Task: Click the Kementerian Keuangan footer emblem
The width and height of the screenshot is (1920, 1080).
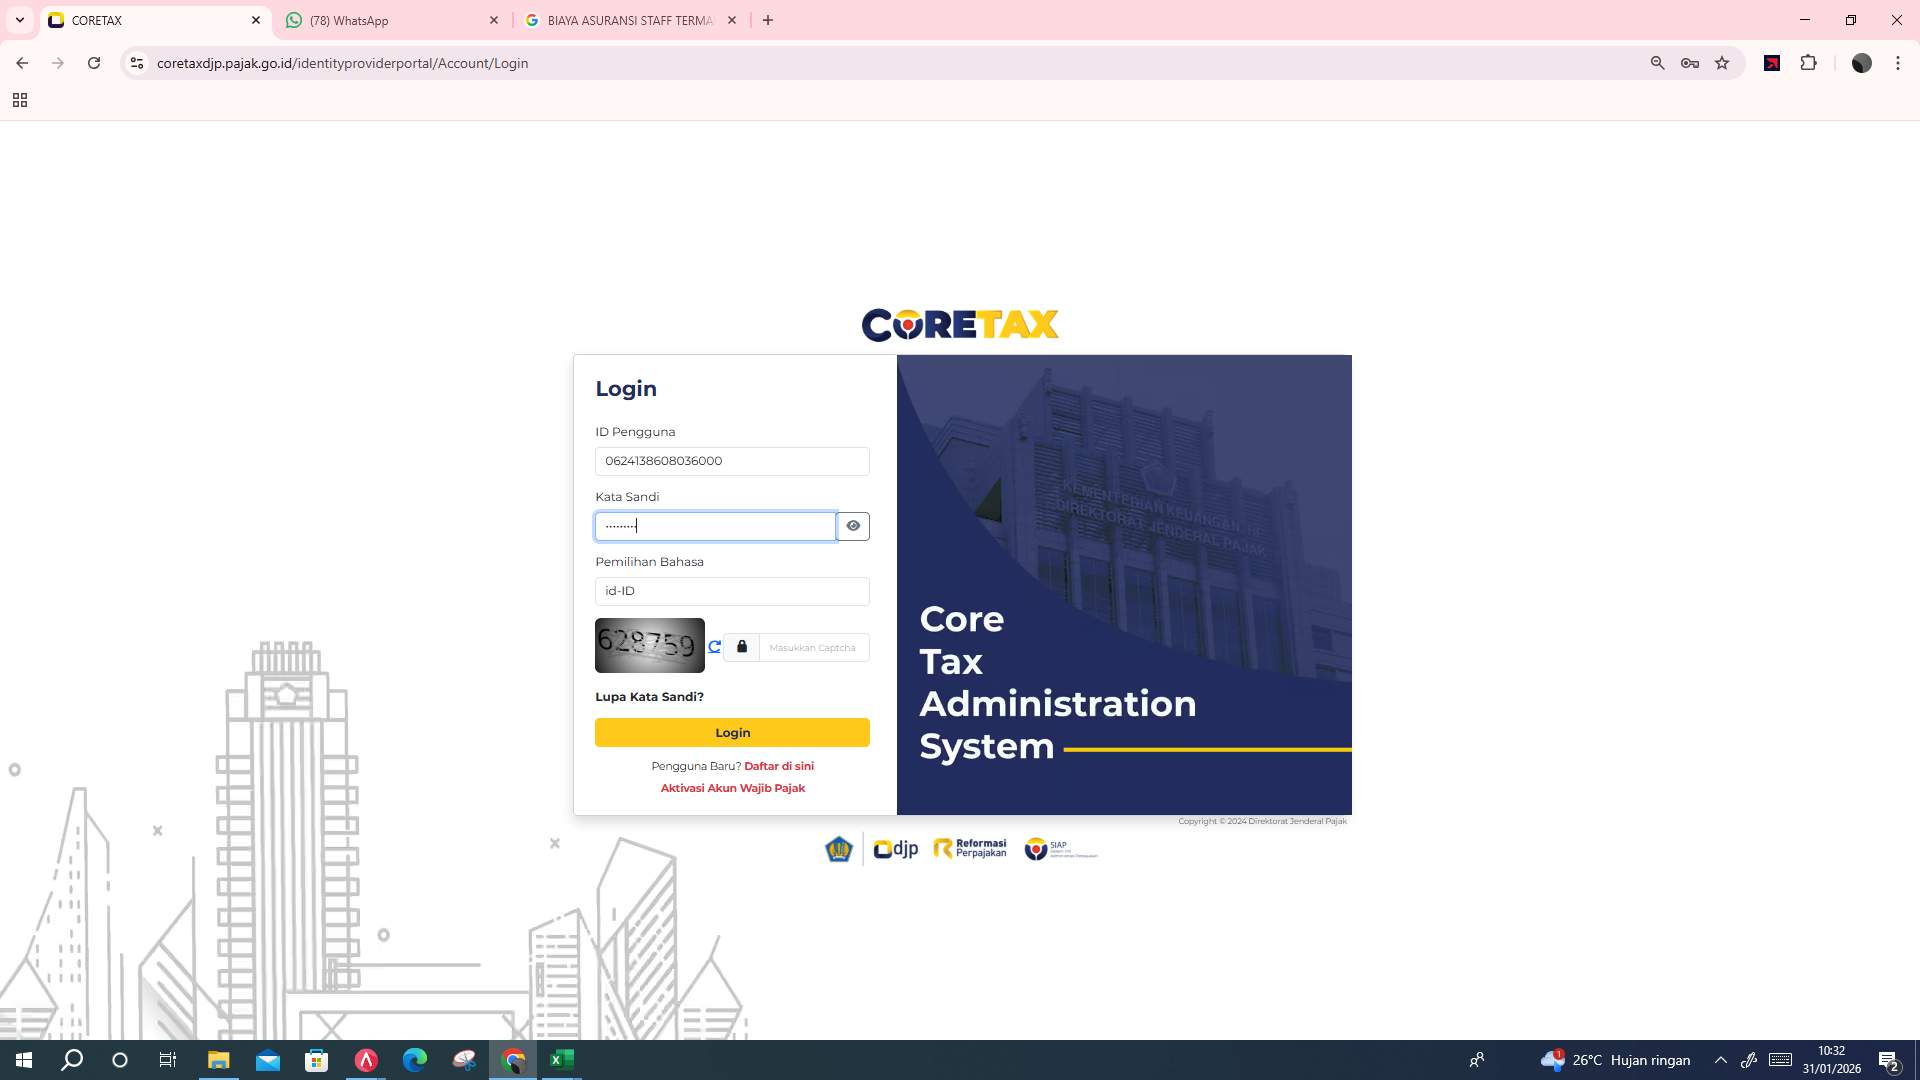Action: (x=839, y=848)
